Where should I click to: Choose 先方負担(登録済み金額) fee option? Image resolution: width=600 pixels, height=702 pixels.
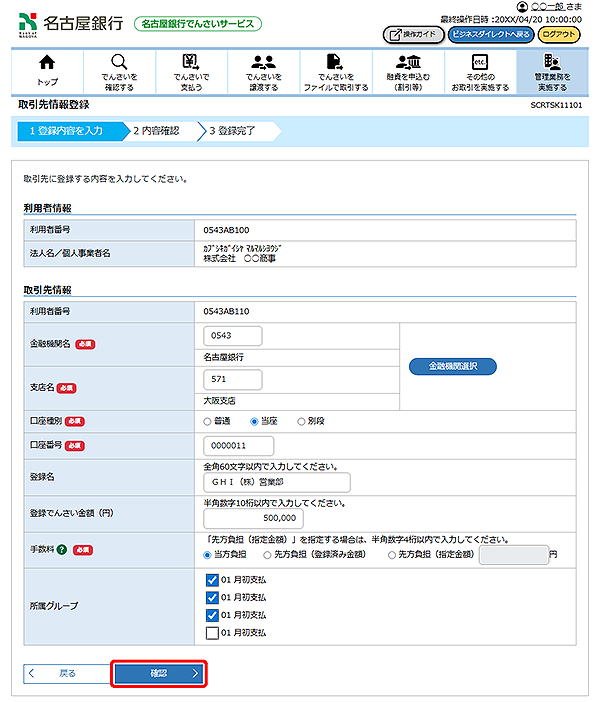pos(267,553)
